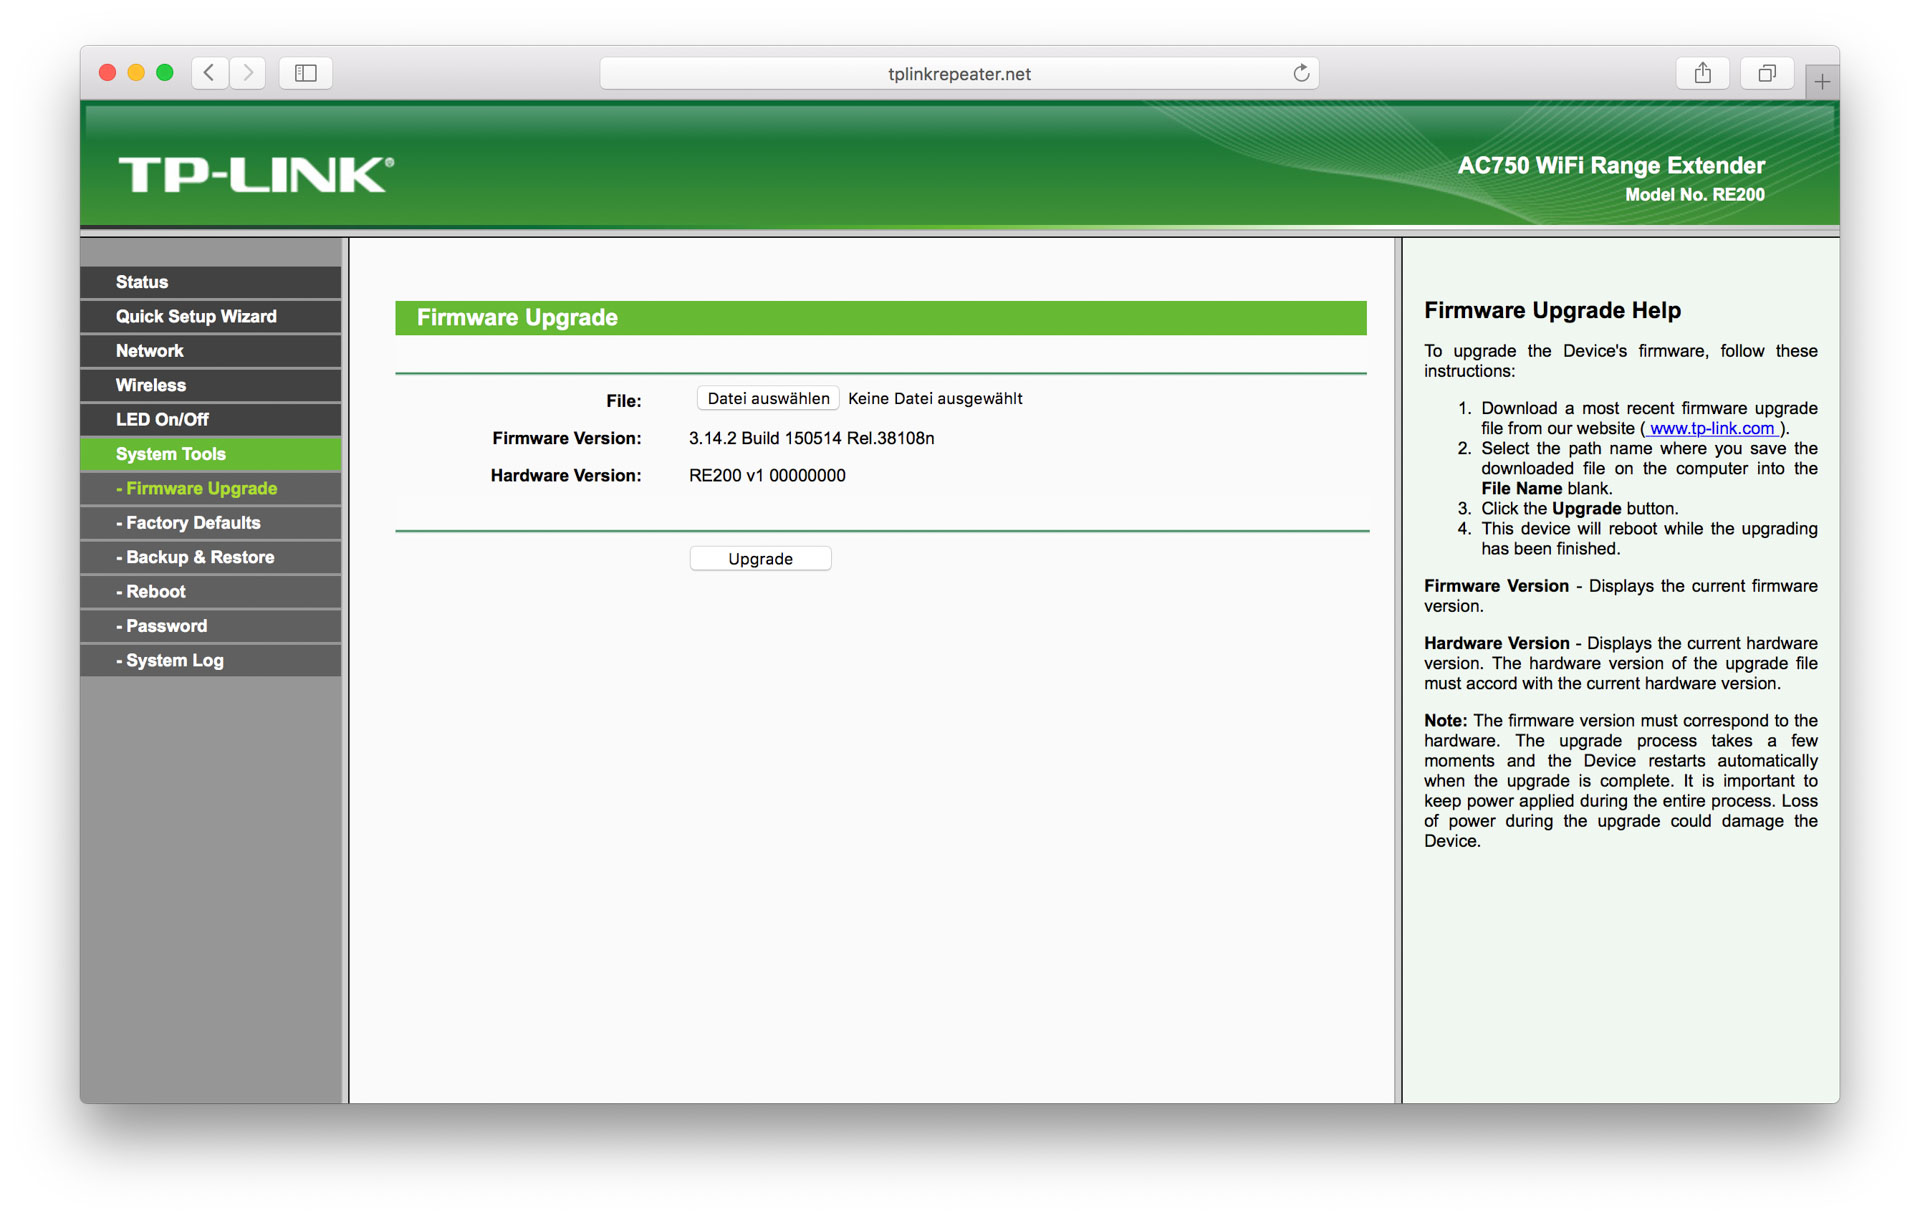Click the Keine Datei ausgewählt text
Screen dimensions: 1920x1218
pos(935,398)
